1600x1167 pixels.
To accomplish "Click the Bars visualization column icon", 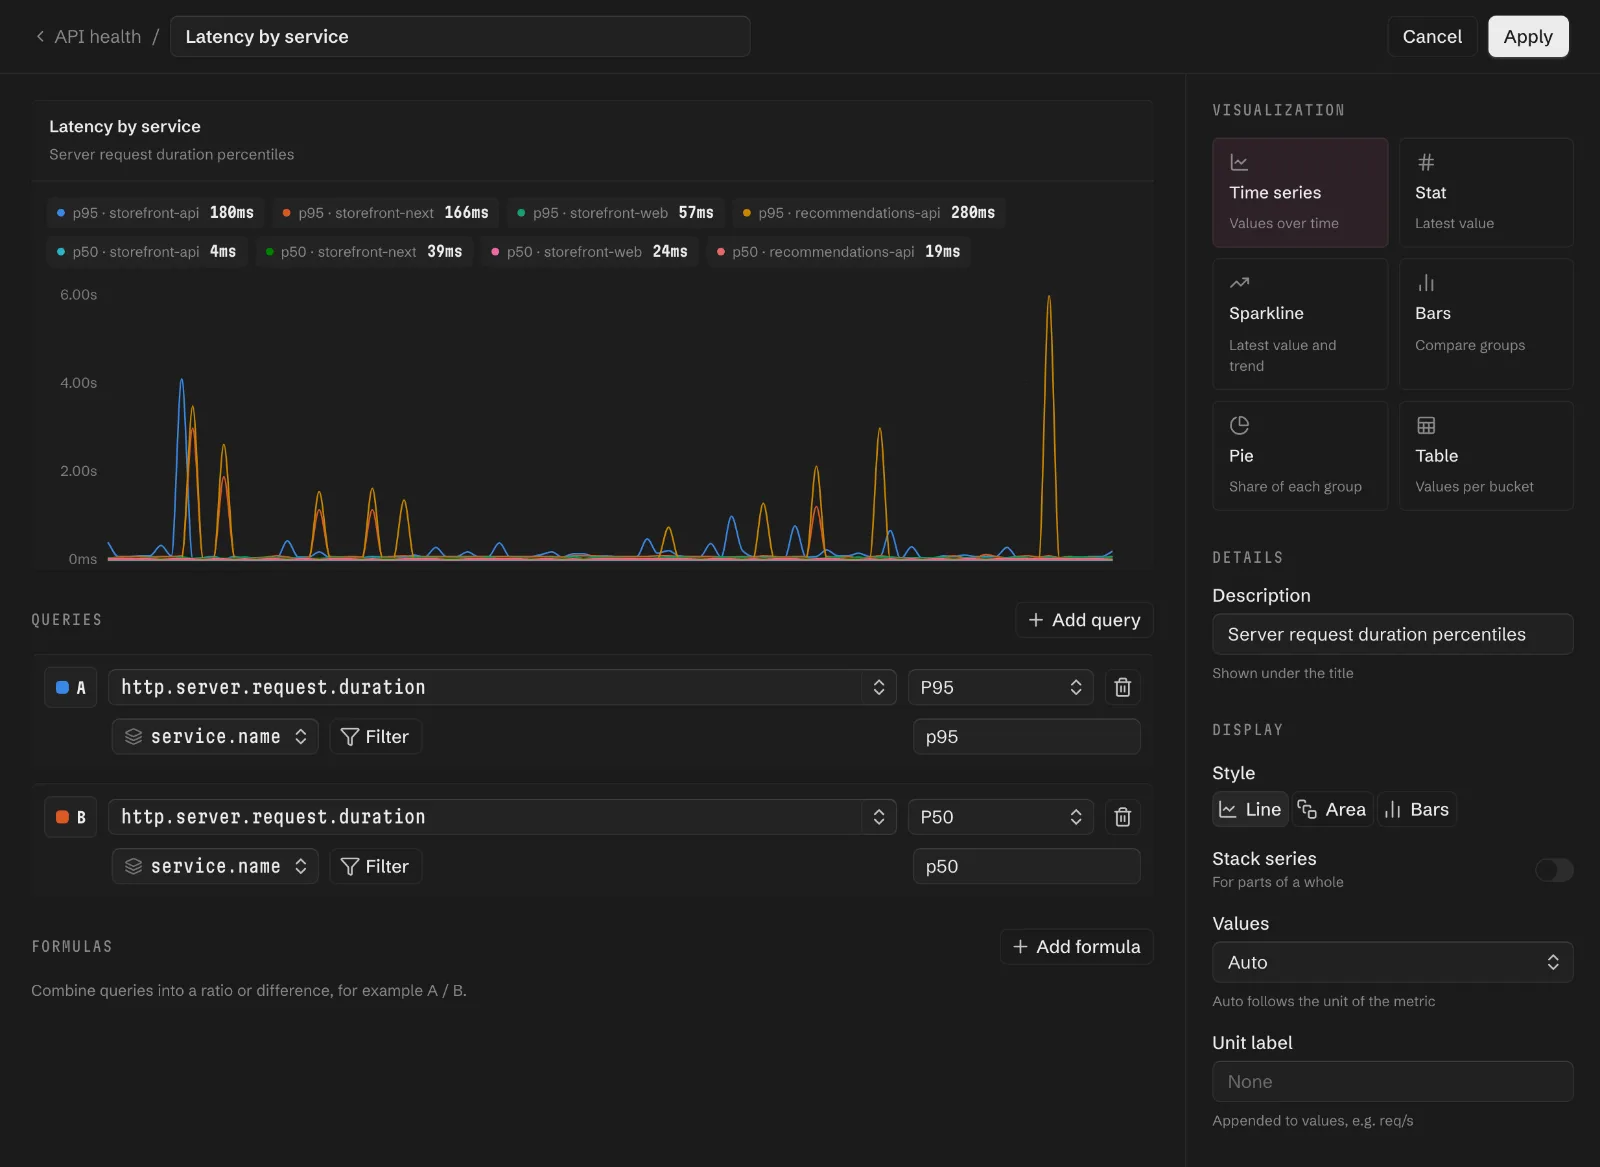I will pos(1426,283).
